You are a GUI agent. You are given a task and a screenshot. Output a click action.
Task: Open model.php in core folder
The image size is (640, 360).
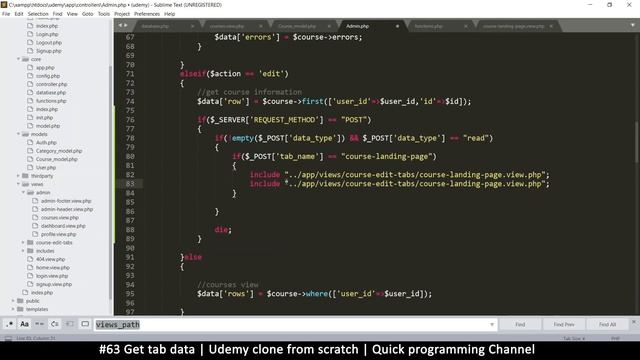pos(48,126)
